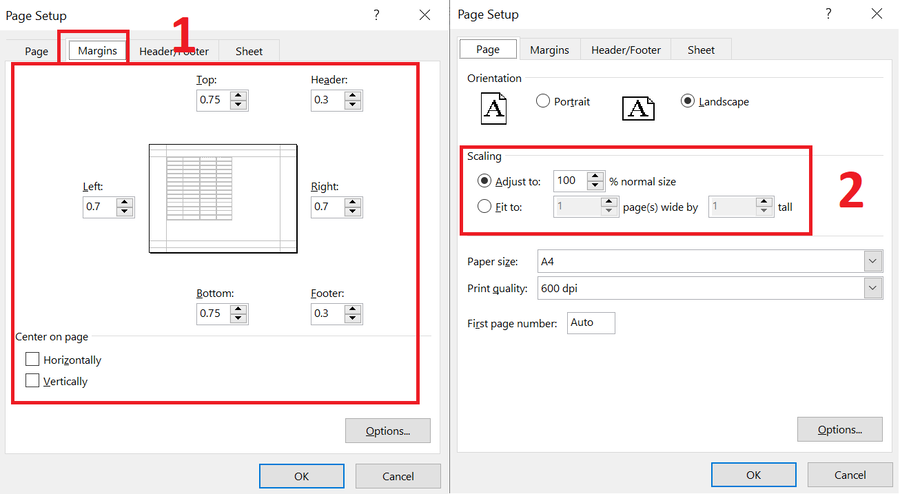Click help question mark in left Page Setup dialog
The image size is (900, 494).
(x=377, y=15)
